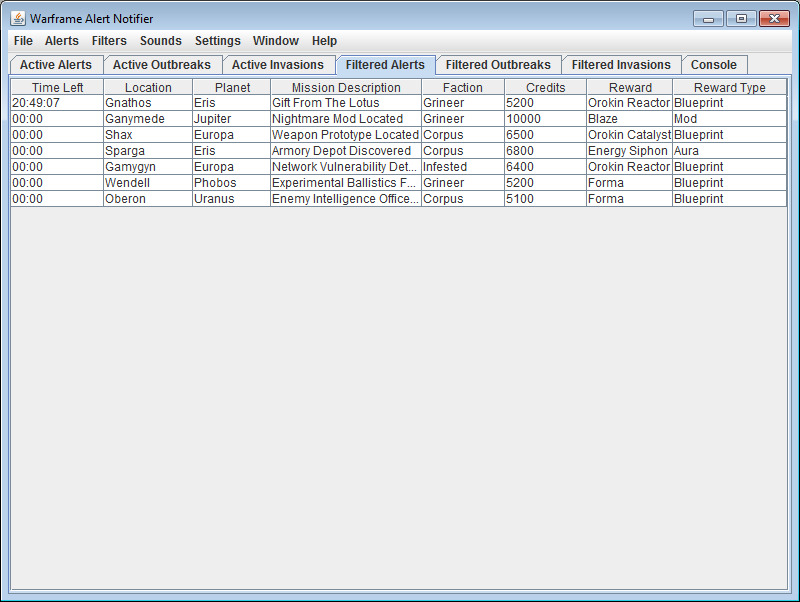Switch to the Active Outbreaks tab
800x602 pixels.
(x=162, y=65)
